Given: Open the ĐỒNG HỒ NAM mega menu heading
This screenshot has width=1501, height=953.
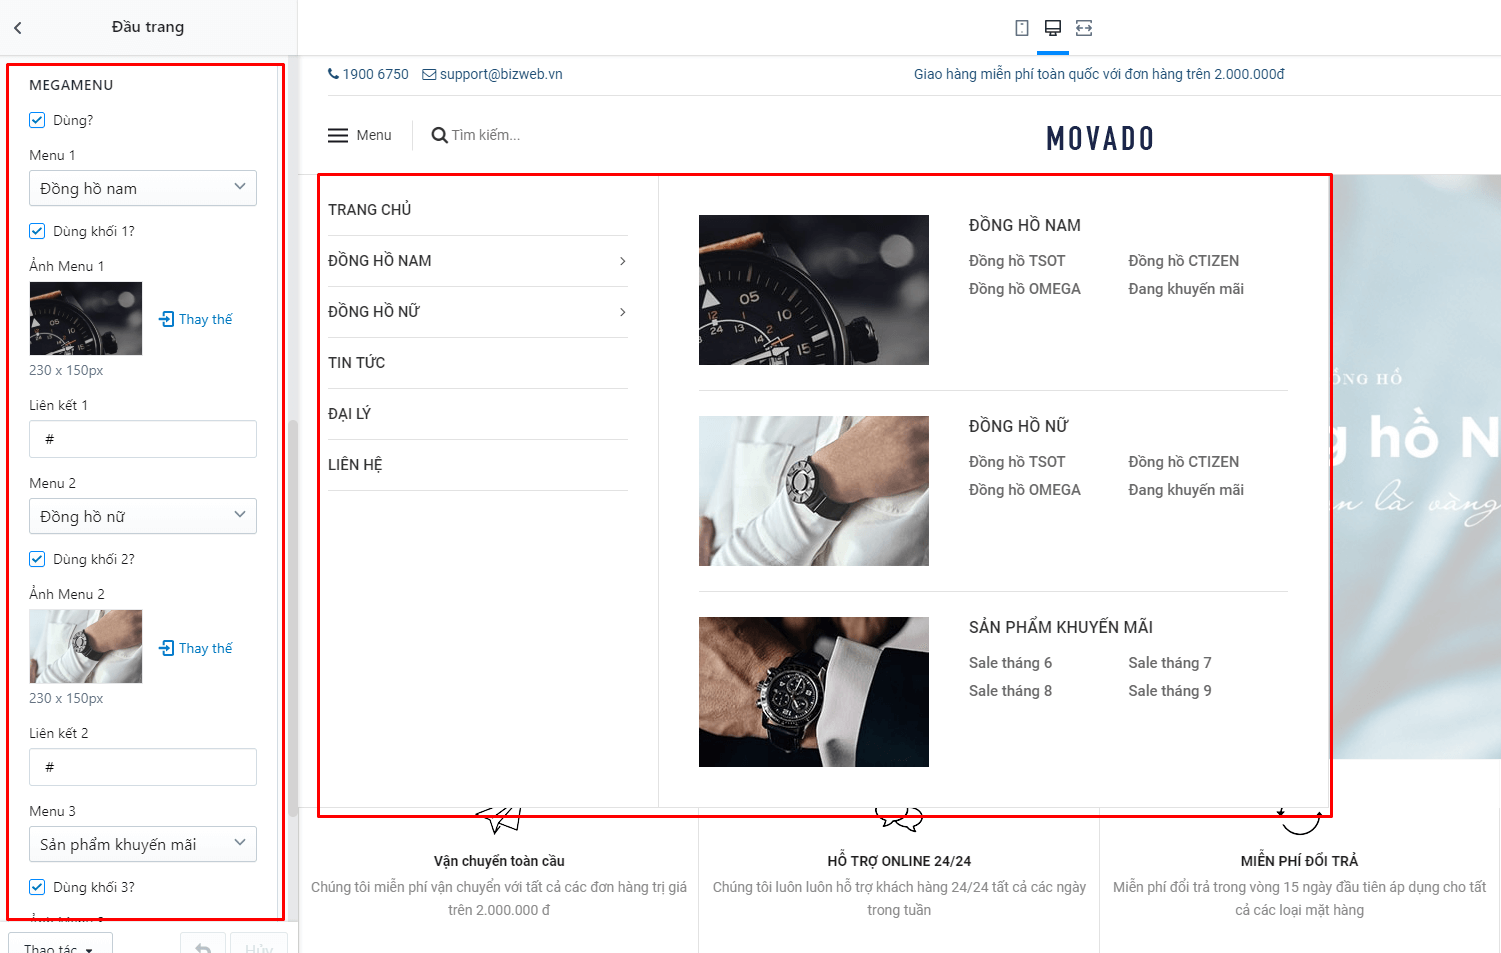Looking at the screenshot, I should coord(1025,226).
